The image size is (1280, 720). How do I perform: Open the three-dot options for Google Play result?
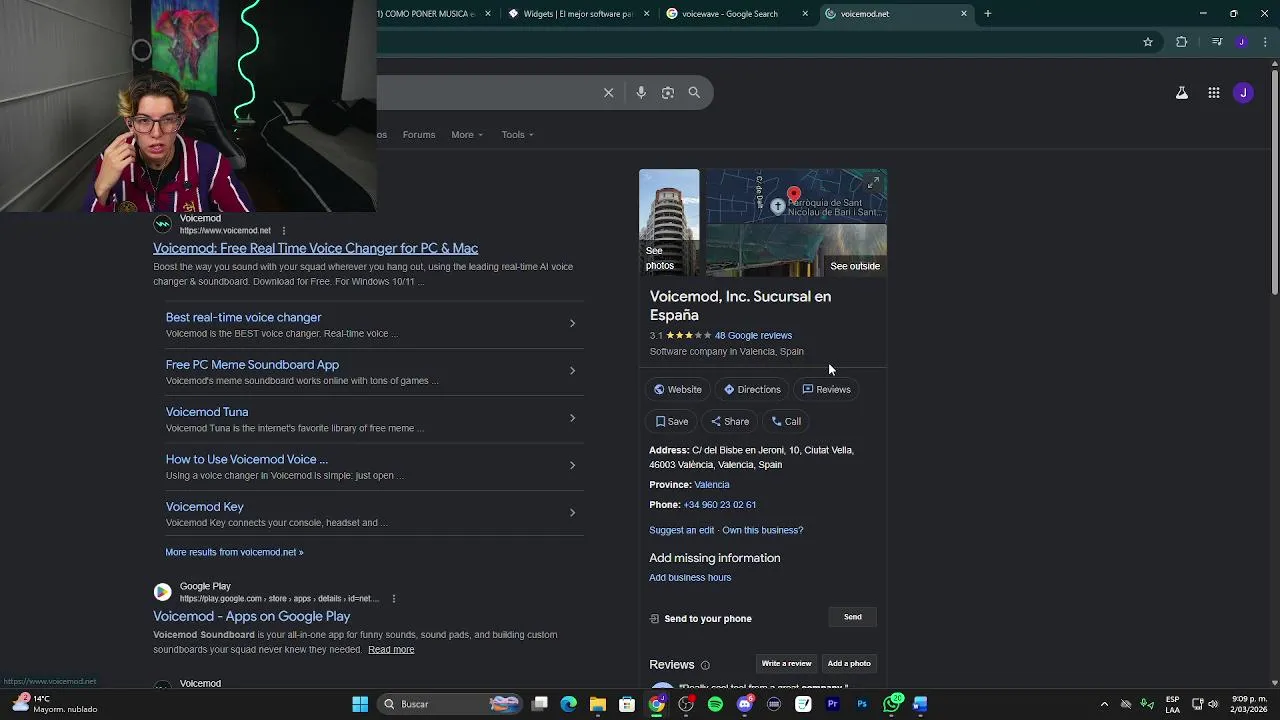point(394,599)
